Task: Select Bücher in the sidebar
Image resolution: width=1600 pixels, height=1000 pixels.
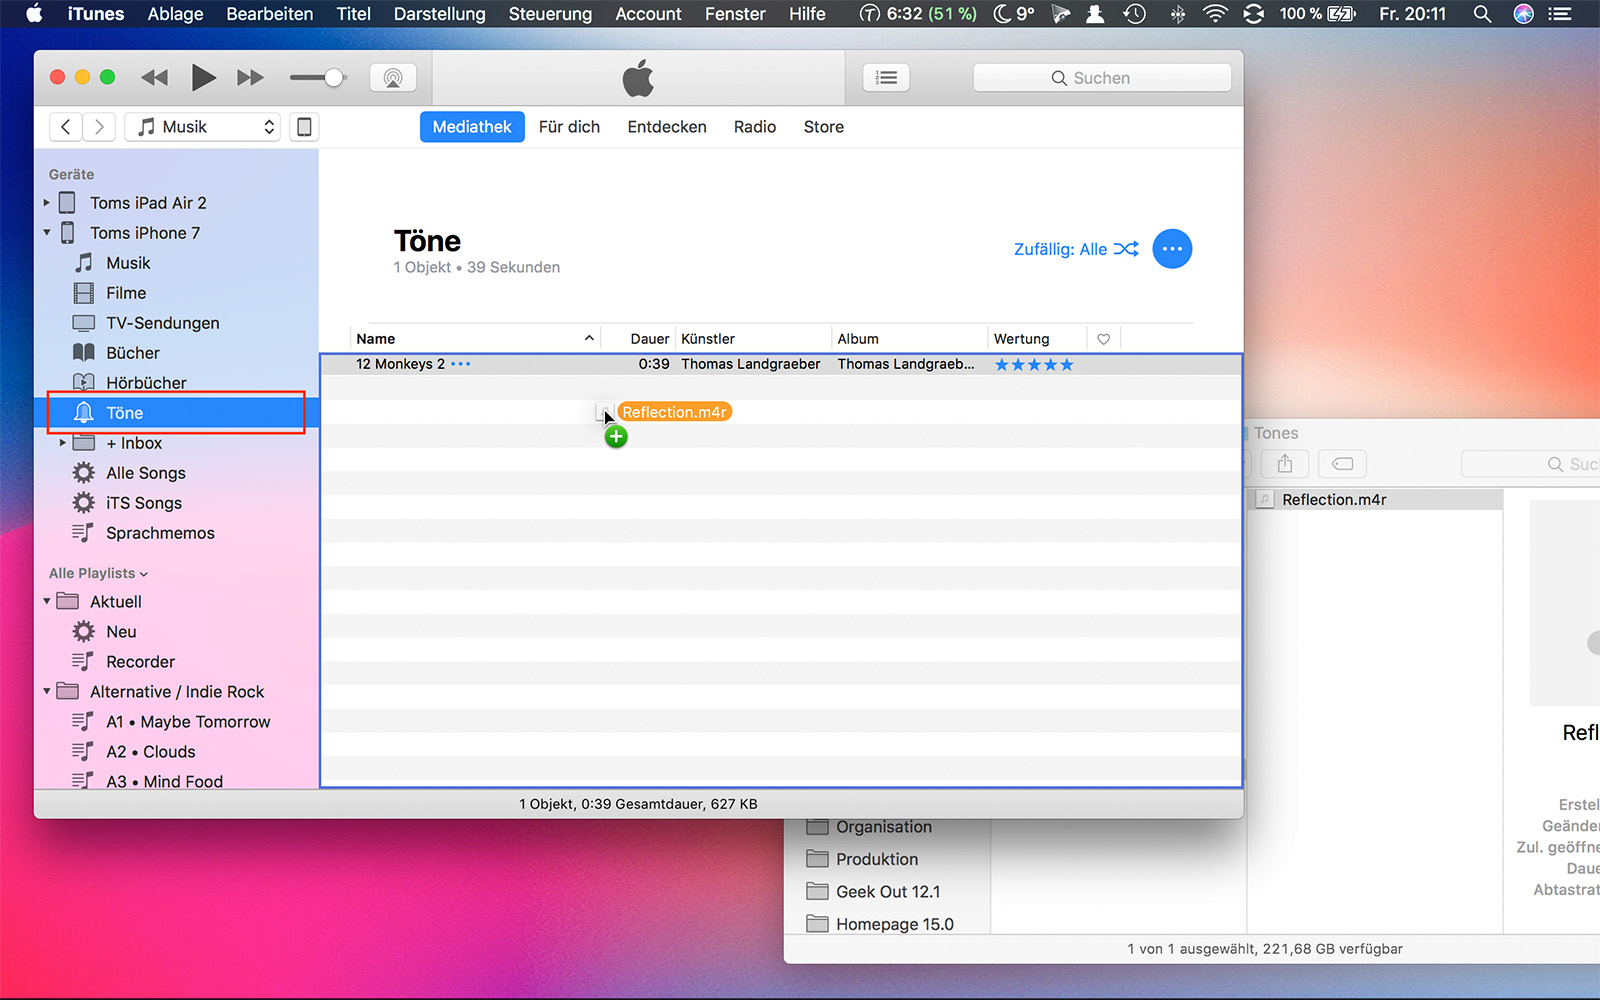Action: click(133, 353)
